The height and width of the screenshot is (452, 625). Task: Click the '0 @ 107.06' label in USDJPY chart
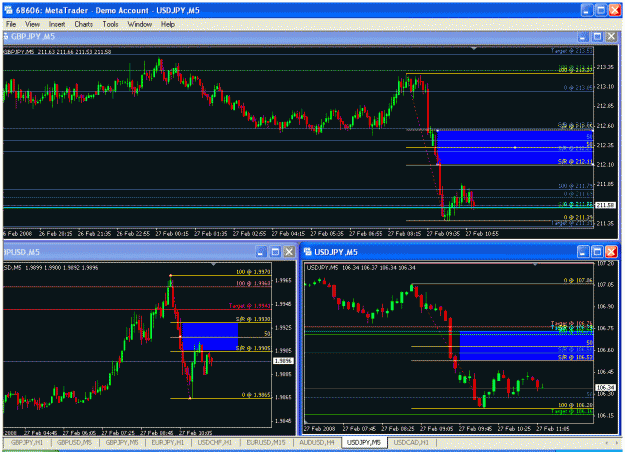(x=578, y=281)
